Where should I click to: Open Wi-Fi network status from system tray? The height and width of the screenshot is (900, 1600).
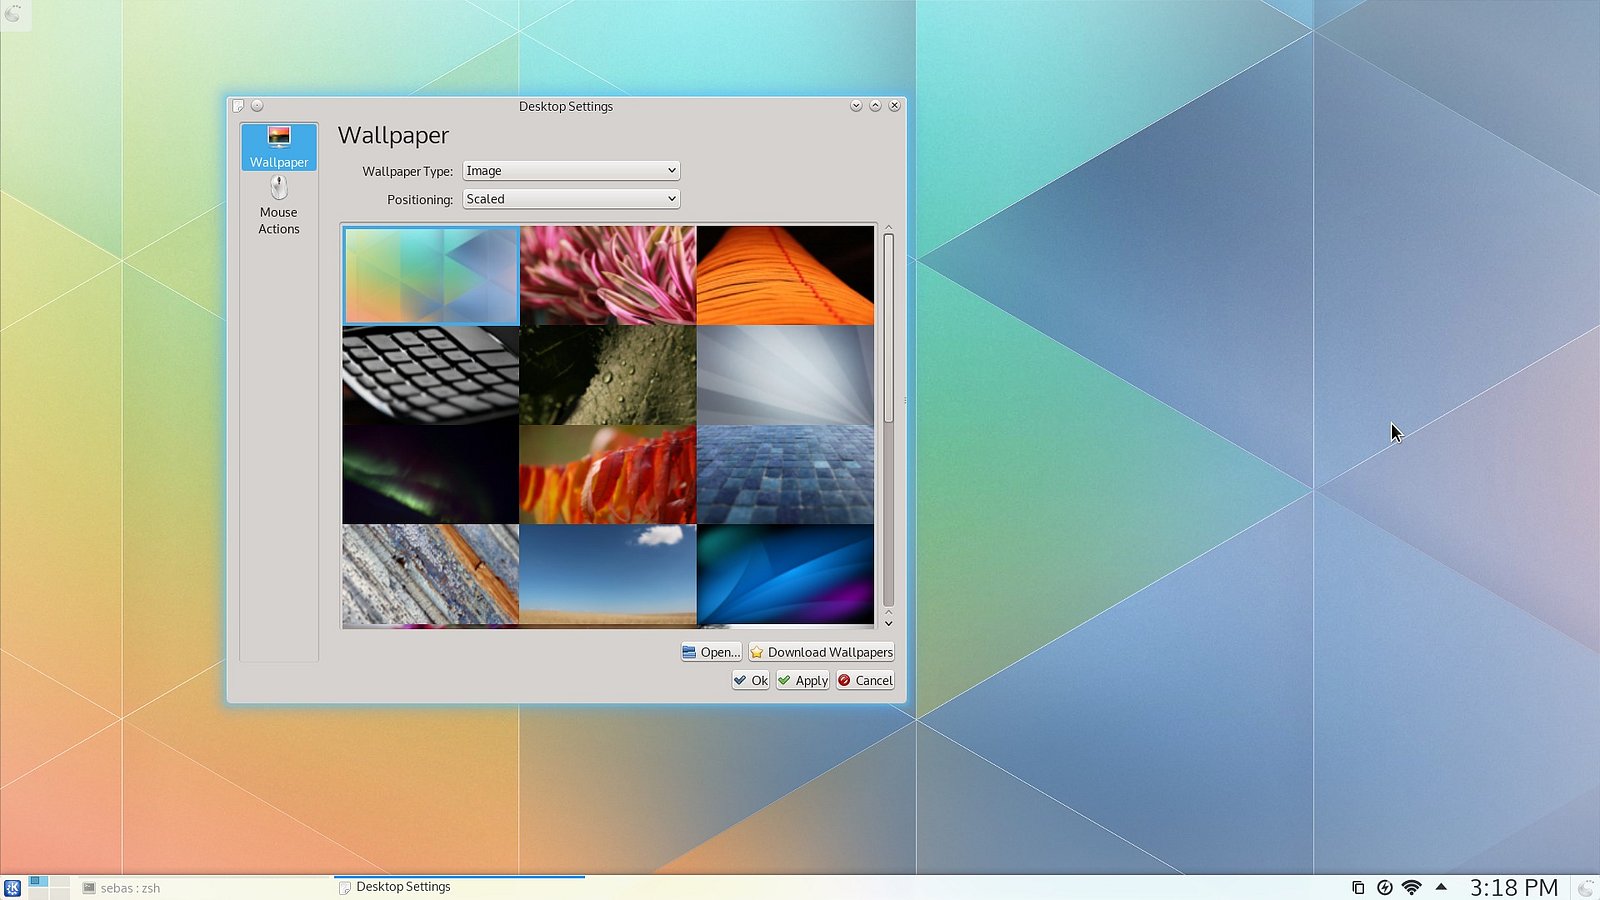(1412, 887)
